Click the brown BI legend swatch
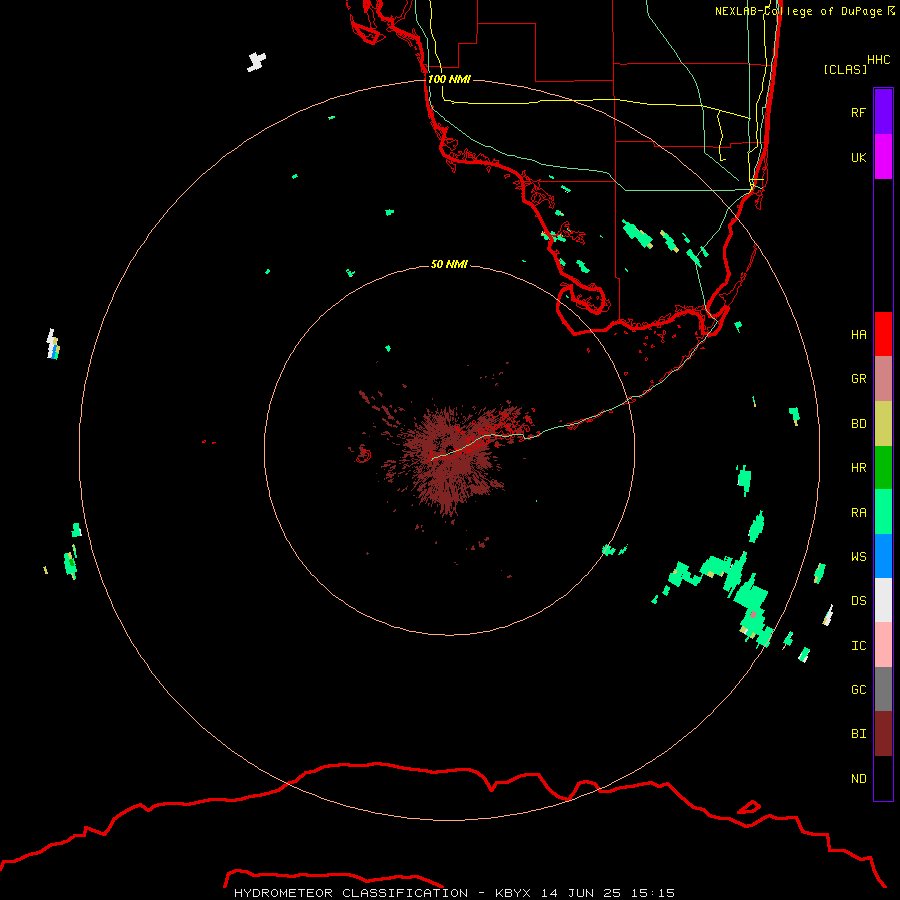 click(883, 734)
